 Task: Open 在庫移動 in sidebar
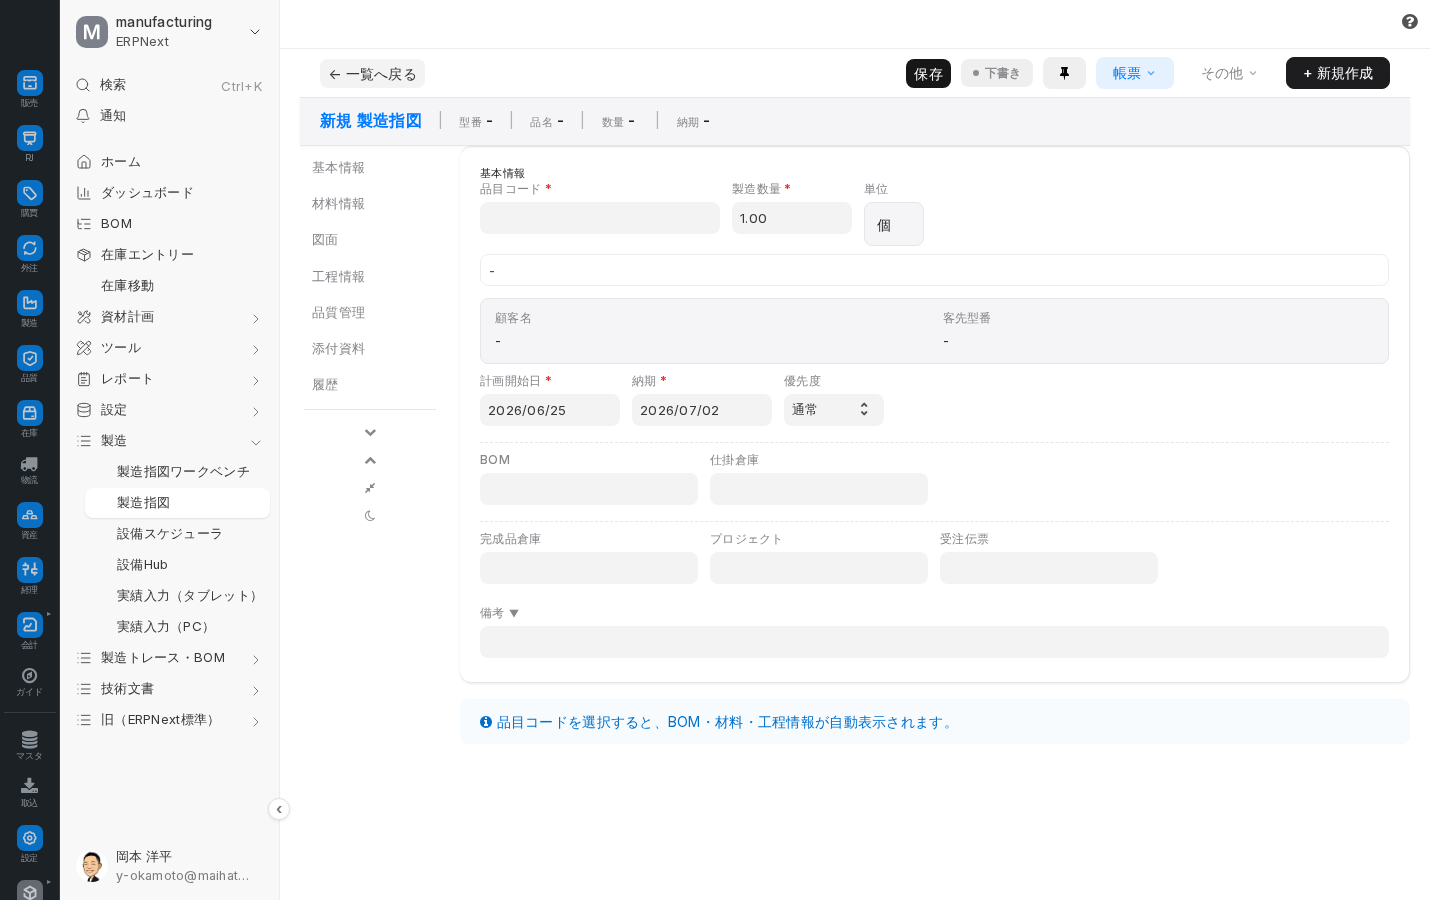(170, 286)
